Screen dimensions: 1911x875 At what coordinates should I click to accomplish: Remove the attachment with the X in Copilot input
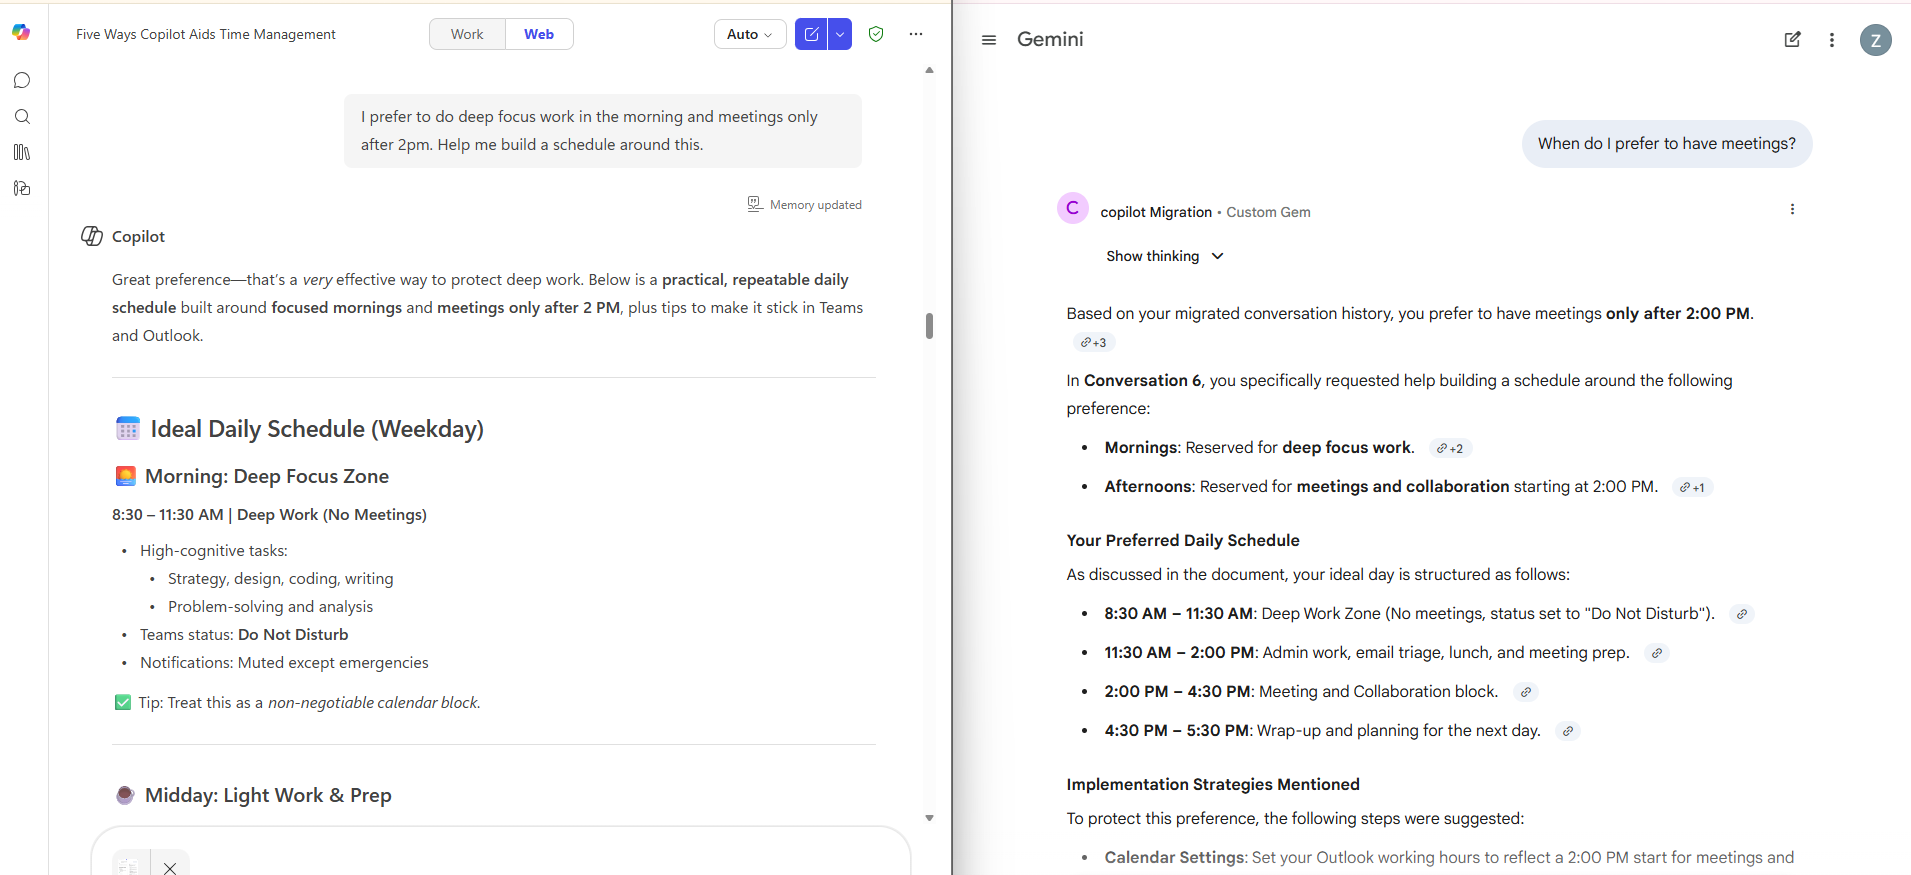pyautogui.click(x=170, y=867)
